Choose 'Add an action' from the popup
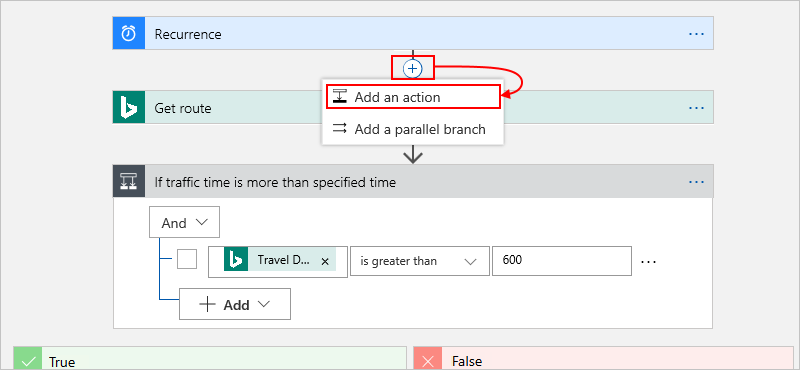The height and width of the screenshot is (370, 800). pyautogui.click(x=413, y=97)
